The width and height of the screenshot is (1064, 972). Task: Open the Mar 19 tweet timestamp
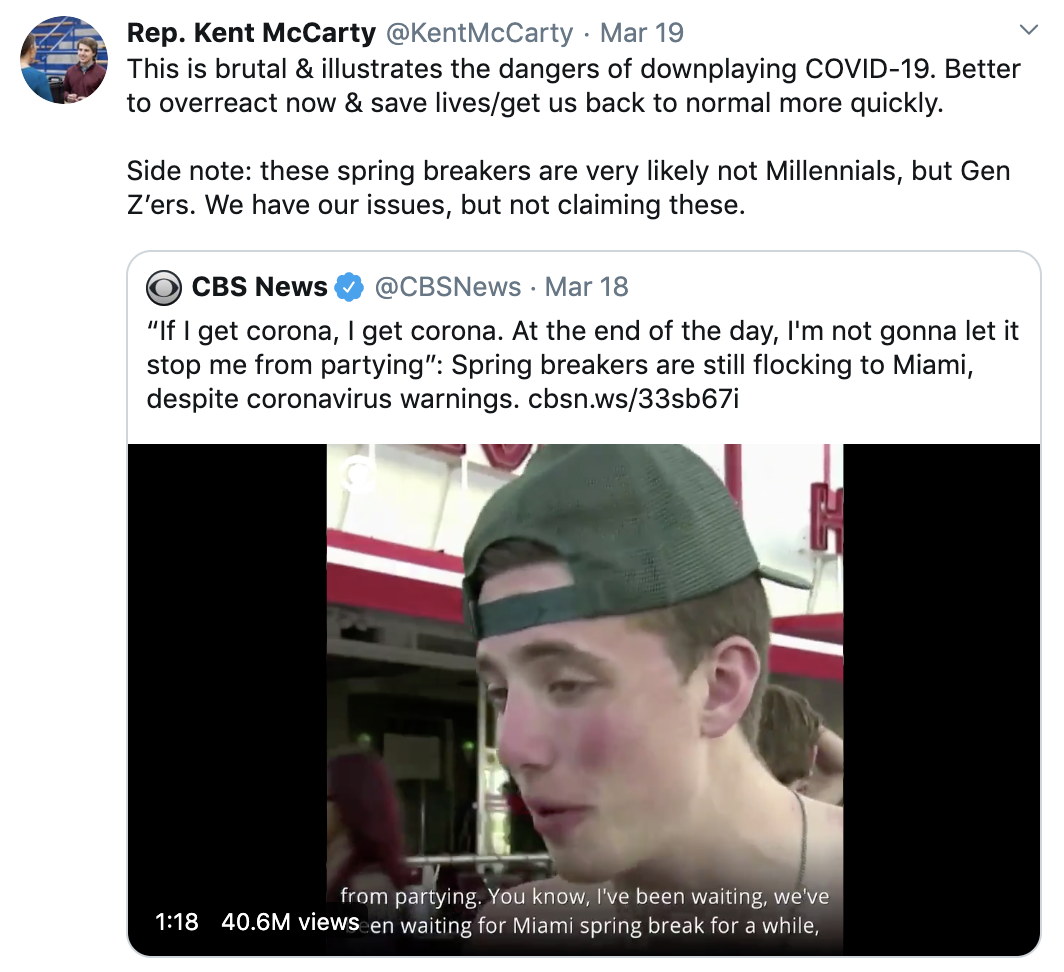point(641,33)
